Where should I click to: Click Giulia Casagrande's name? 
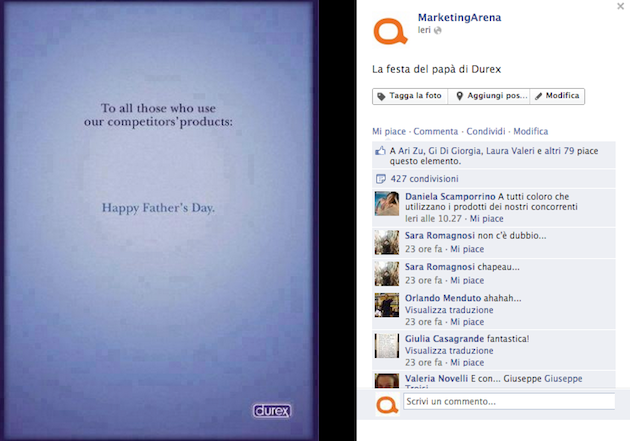click(444, 339)
